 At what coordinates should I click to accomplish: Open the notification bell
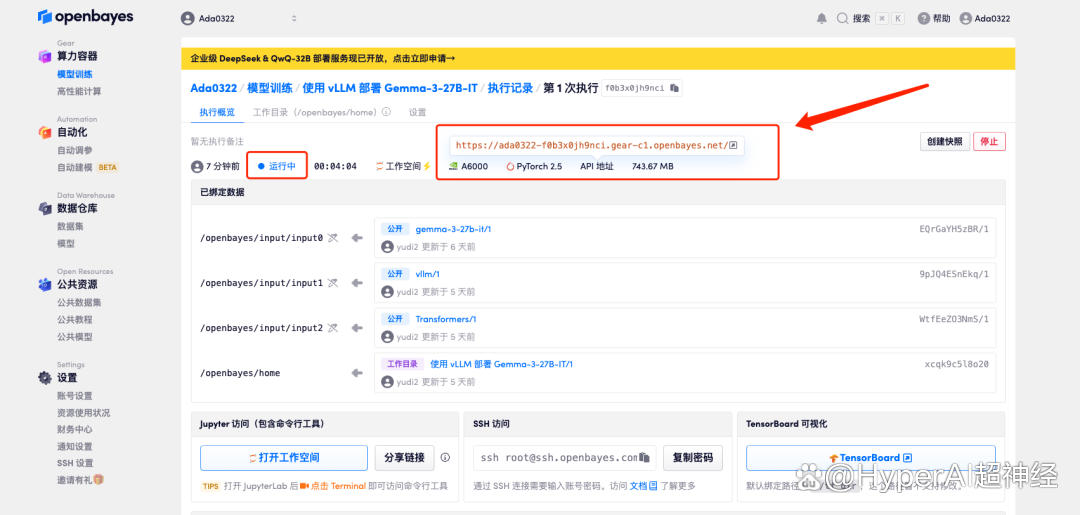click(x=821, y=19)
